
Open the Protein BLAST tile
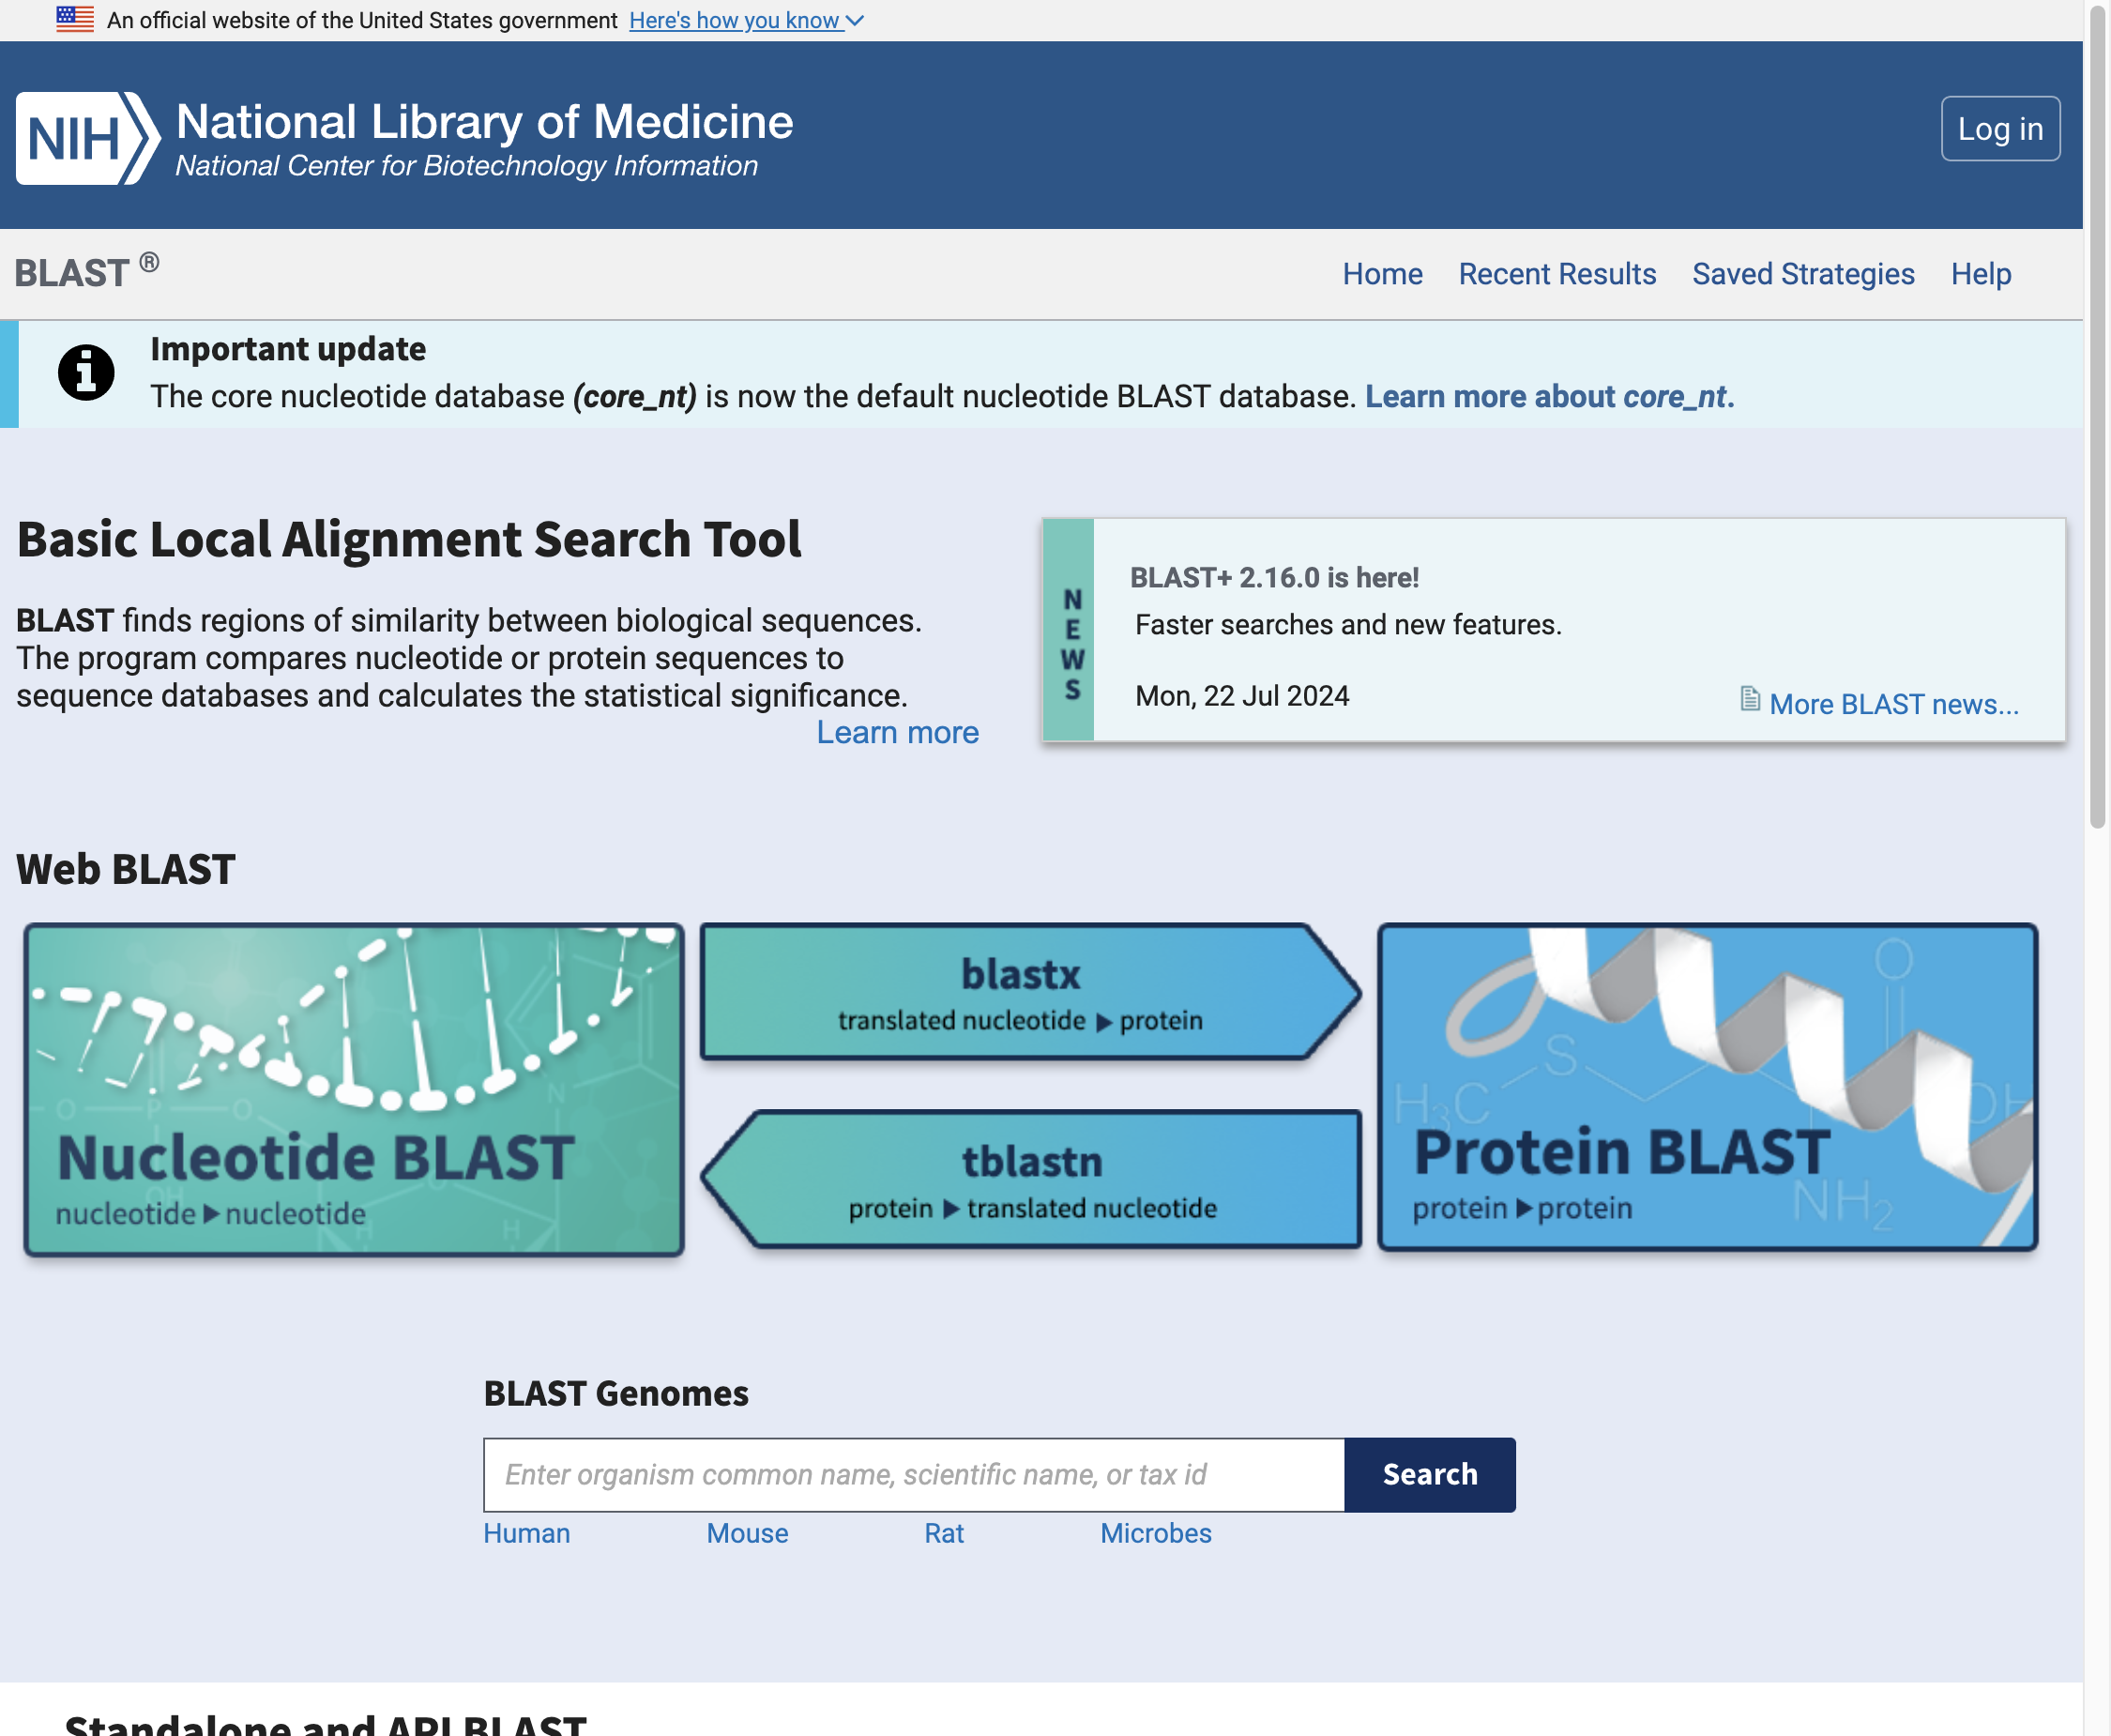click(x=1707, y=1087)
